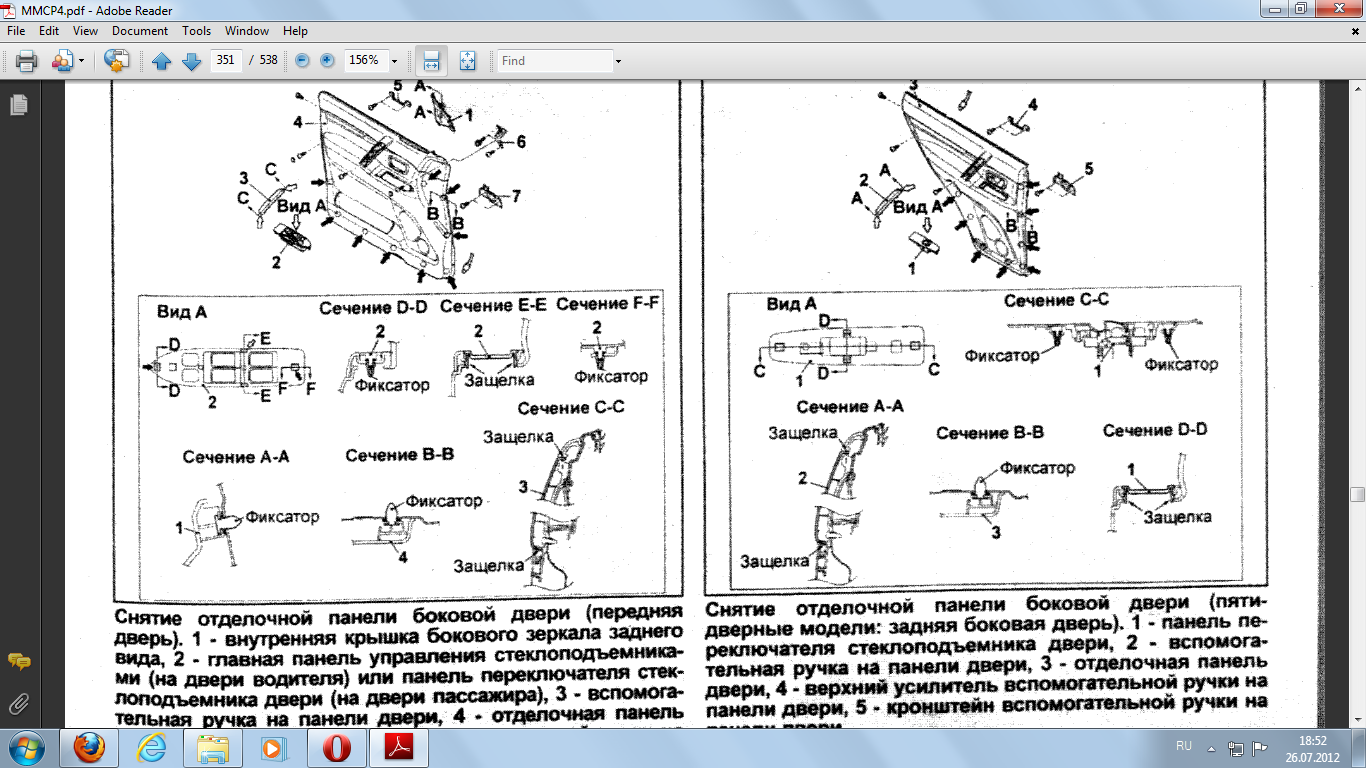Click the heading 'Сечение D-D' in left diagram

[x=373, y=308]
